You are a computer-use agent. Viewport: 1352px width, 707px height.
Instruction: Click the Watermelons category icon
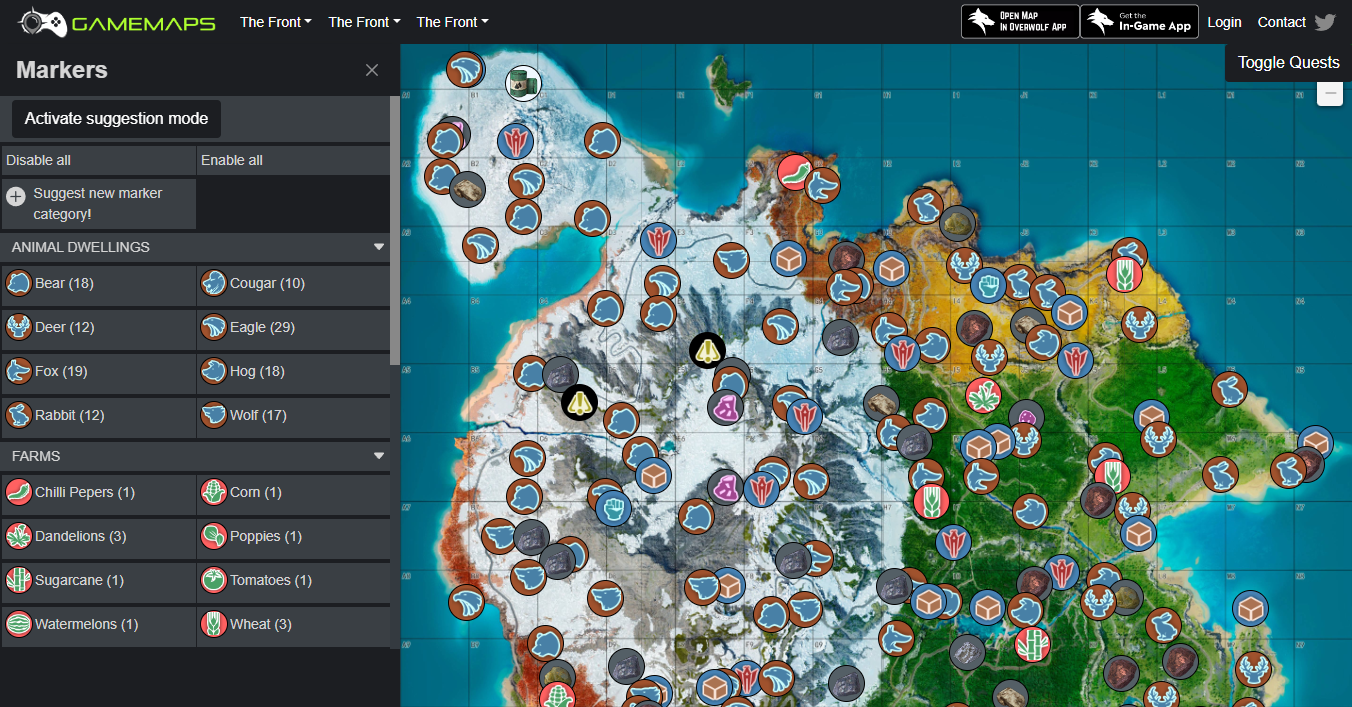coord(19,624)
